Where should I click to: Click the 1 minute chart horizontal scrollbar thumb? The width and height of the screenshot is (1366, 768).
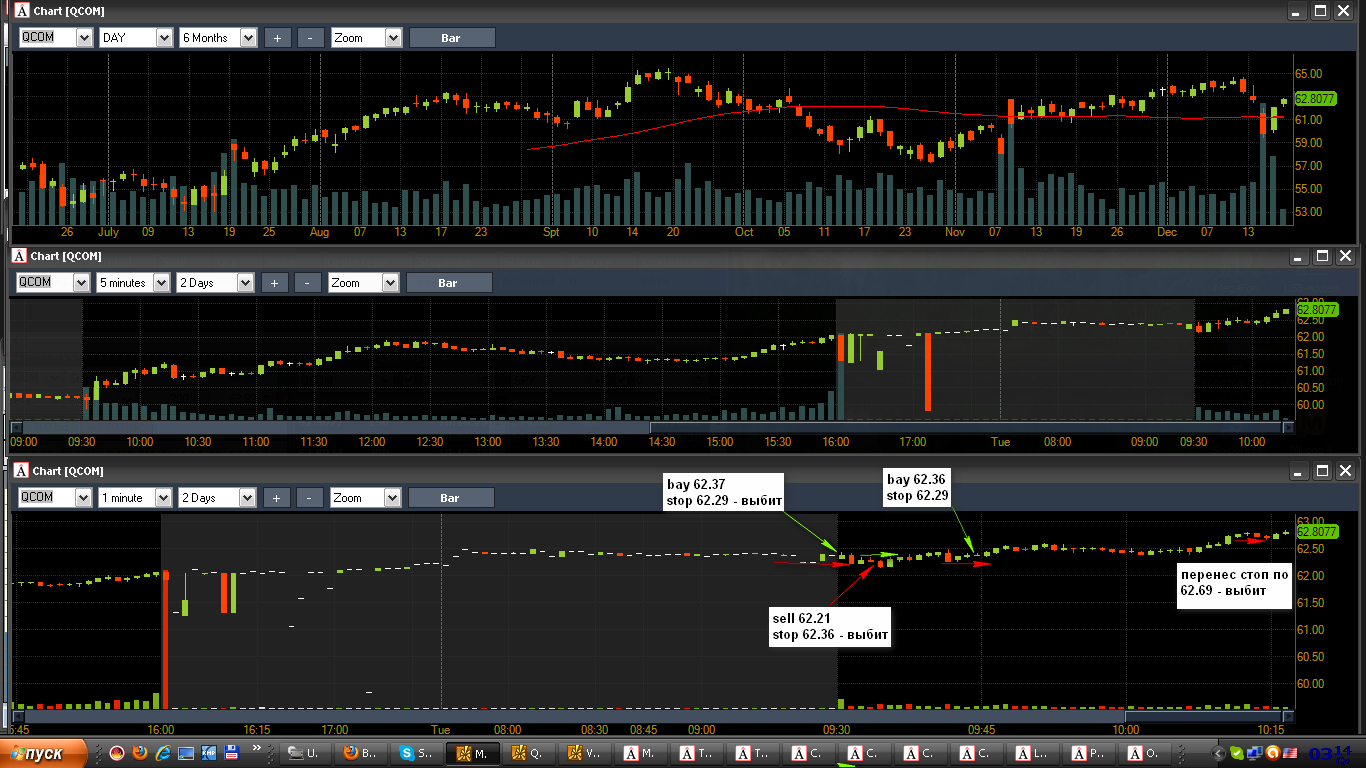pyautogui.click(x=1204, y=716)
